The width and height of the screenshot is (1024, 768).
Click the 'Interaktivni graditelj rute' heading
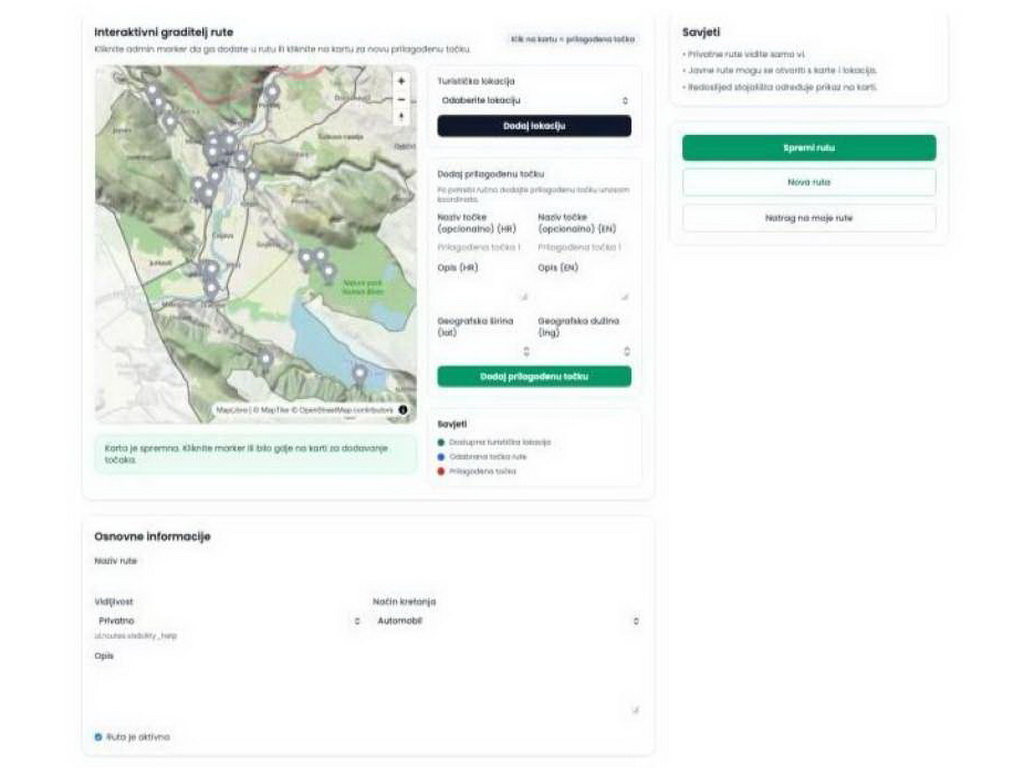point(164,32)
